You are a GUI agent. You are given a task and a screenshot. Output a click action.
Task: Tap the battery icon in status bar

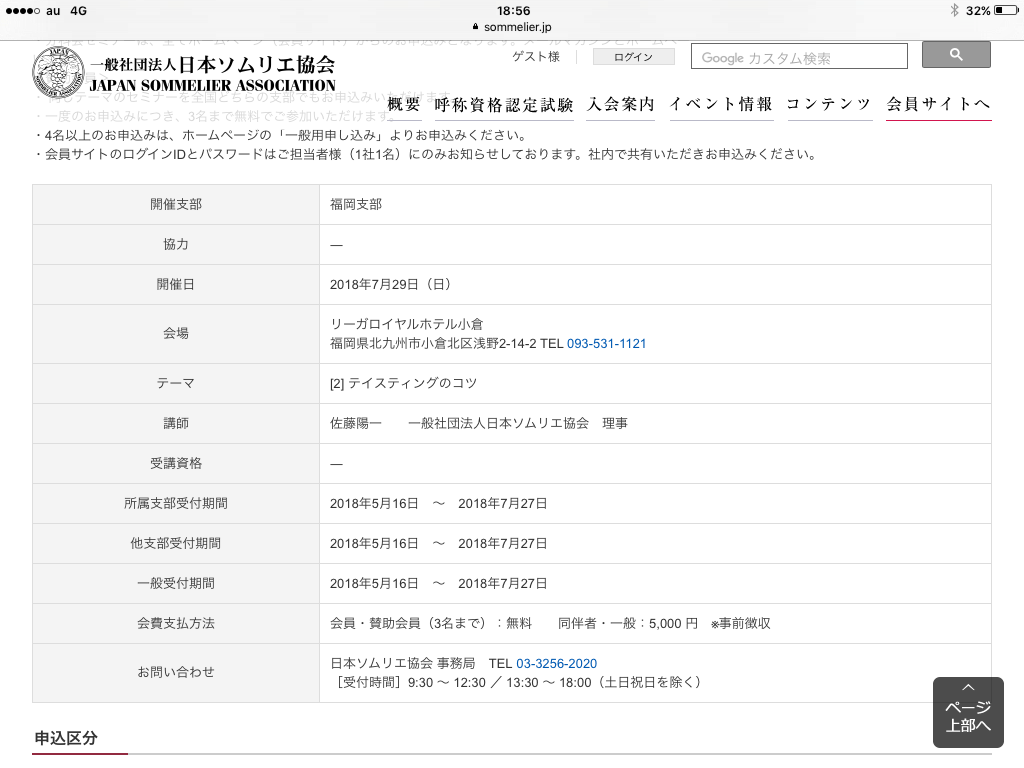[x=1006, y=10]
